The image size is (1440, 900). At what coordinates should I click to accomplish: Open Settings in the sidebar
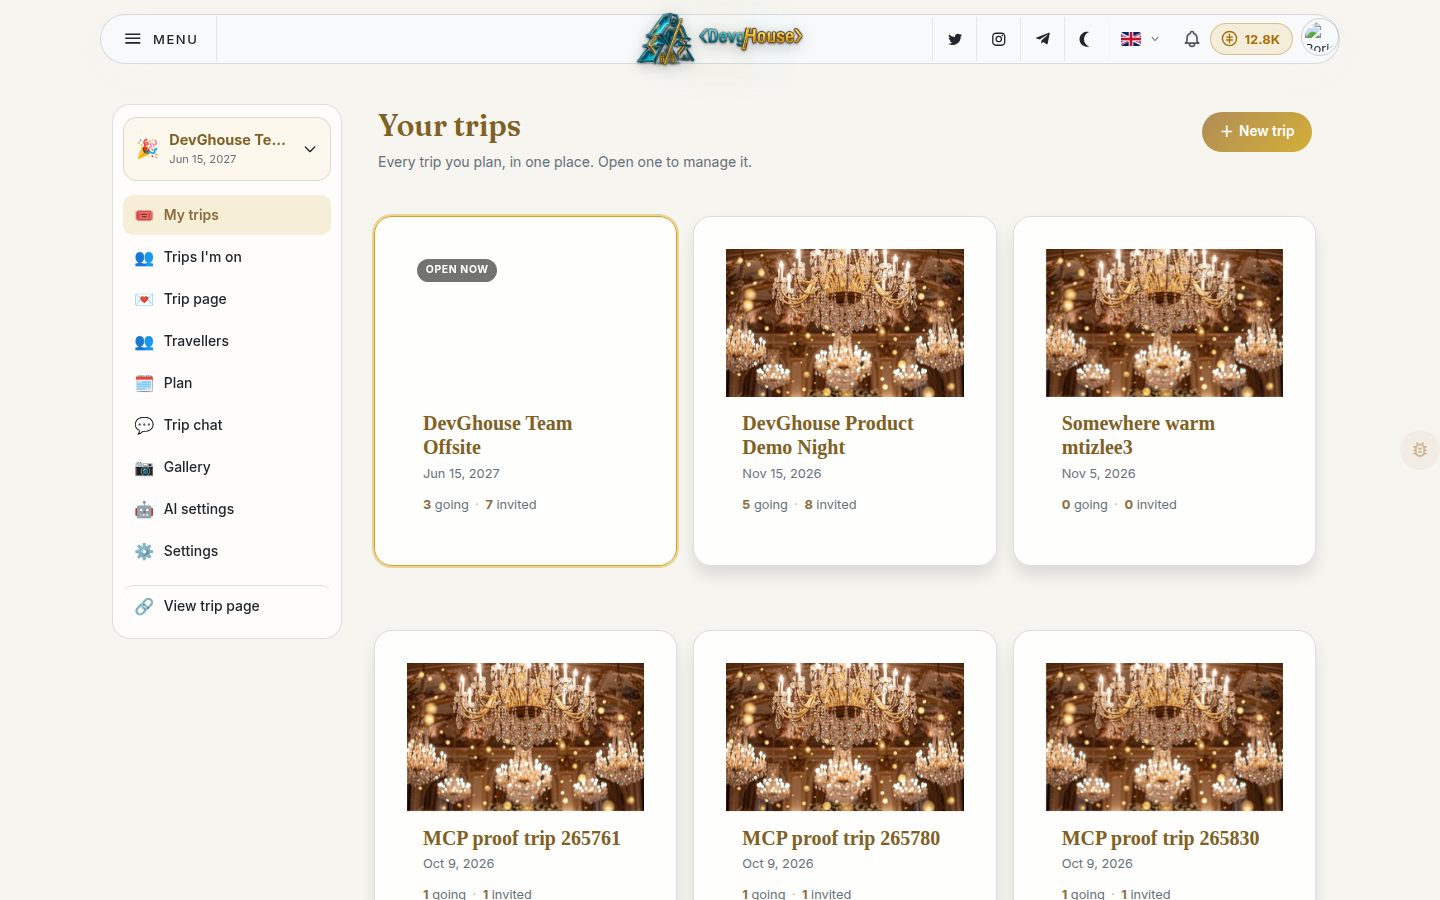(x=227, y=551)
